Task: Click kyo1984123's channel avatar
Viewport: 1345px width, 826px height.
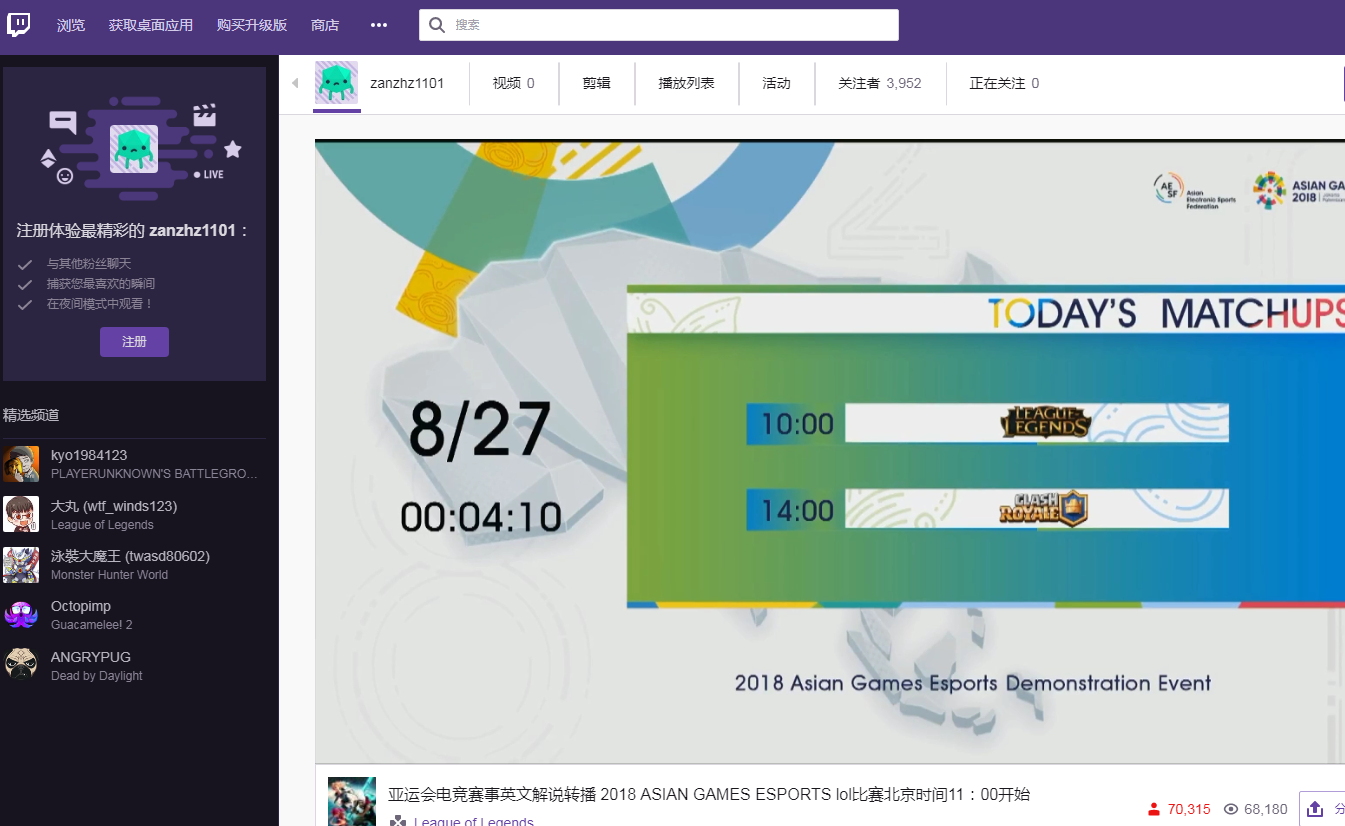Action: coord(21,463)
